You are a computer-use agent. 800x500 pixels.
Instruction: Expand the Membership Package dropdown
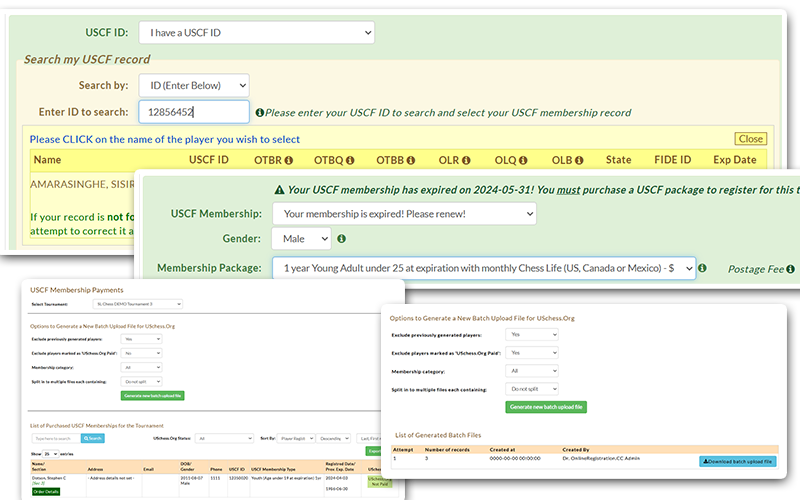tap(483, 269)
